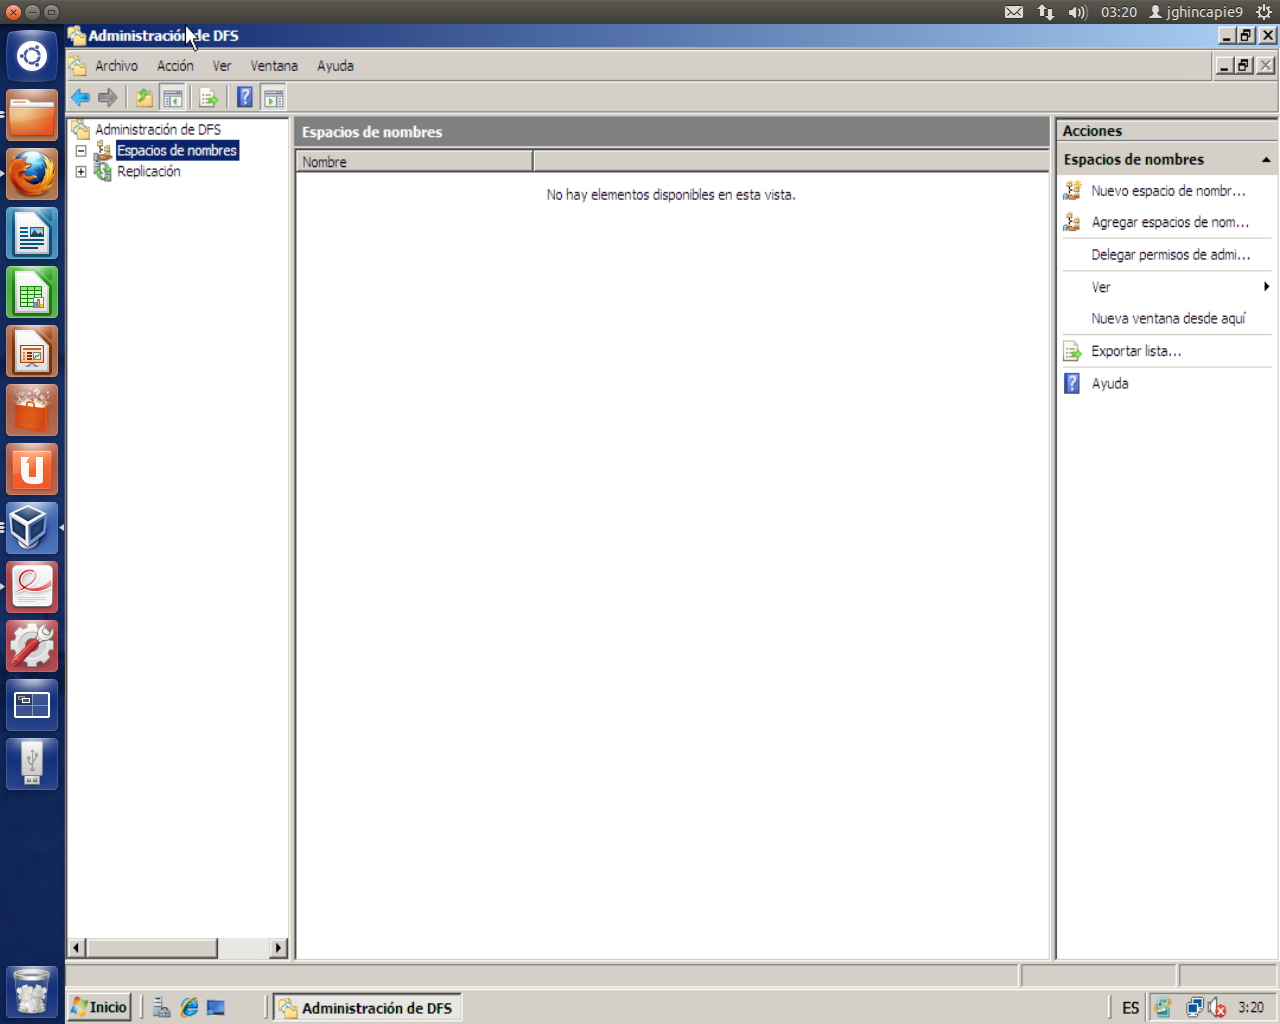Click the tree pane horizontal scrollbar thumb
1280x1024 pixels.
pyautogui.click(x=152, y=948)
